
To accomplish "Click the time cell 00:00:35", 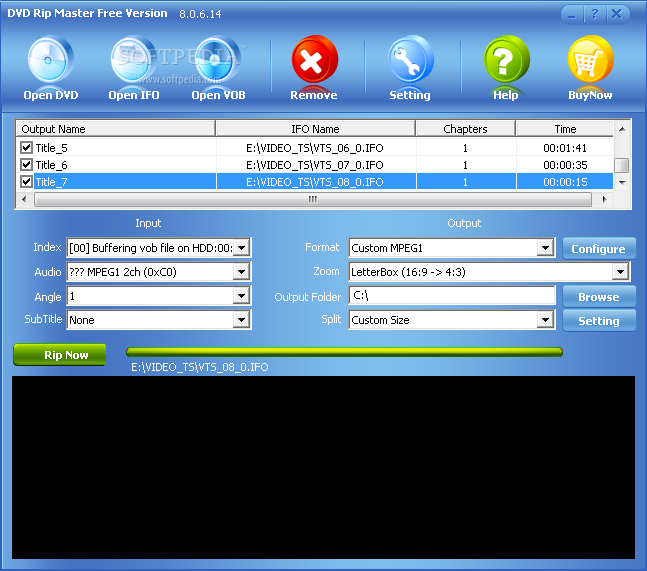I will click(x=565, y=165).
